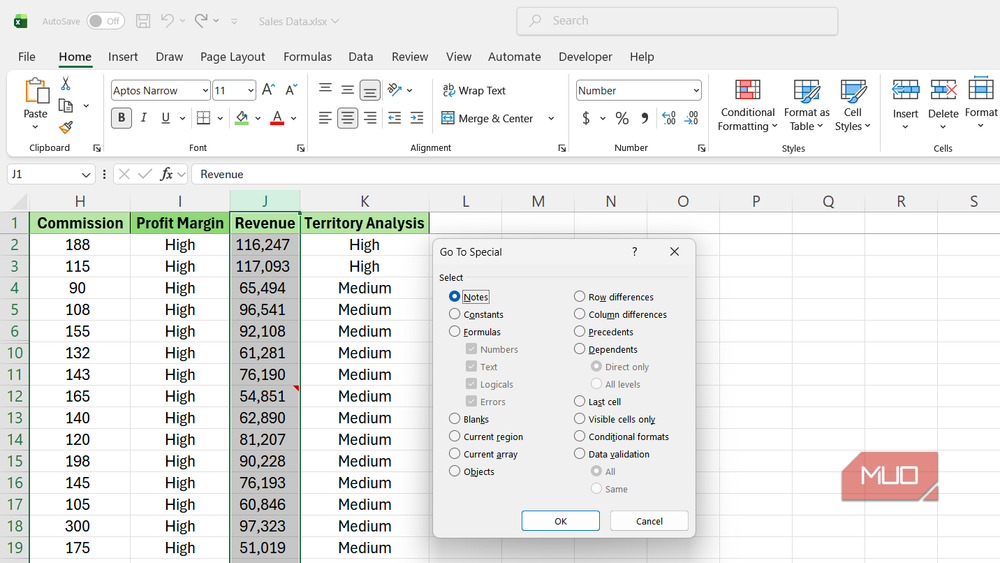Screen dimensions: 1000x563
Task: Click the Bottom Align icon
Action: pyautogui.click(x=370, y=90)
